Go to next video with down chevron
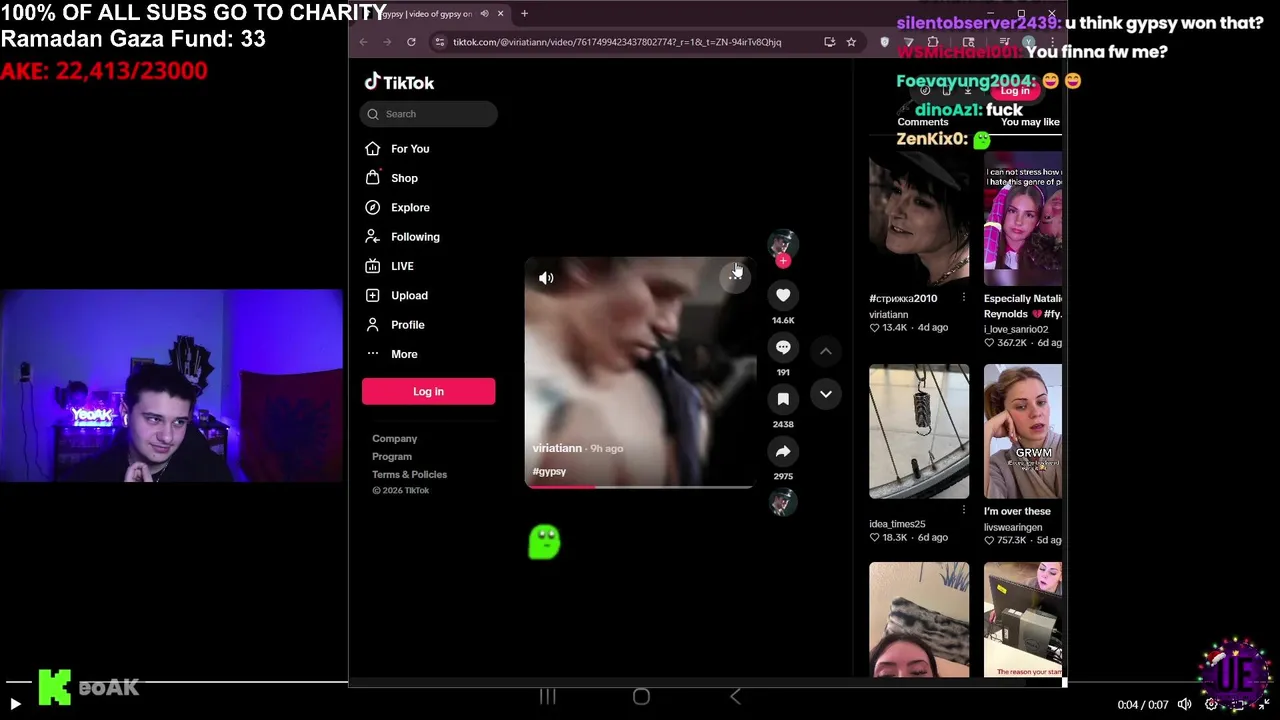Image resolution: width=1280 pixels, height=720 pixels. point(826,394)
